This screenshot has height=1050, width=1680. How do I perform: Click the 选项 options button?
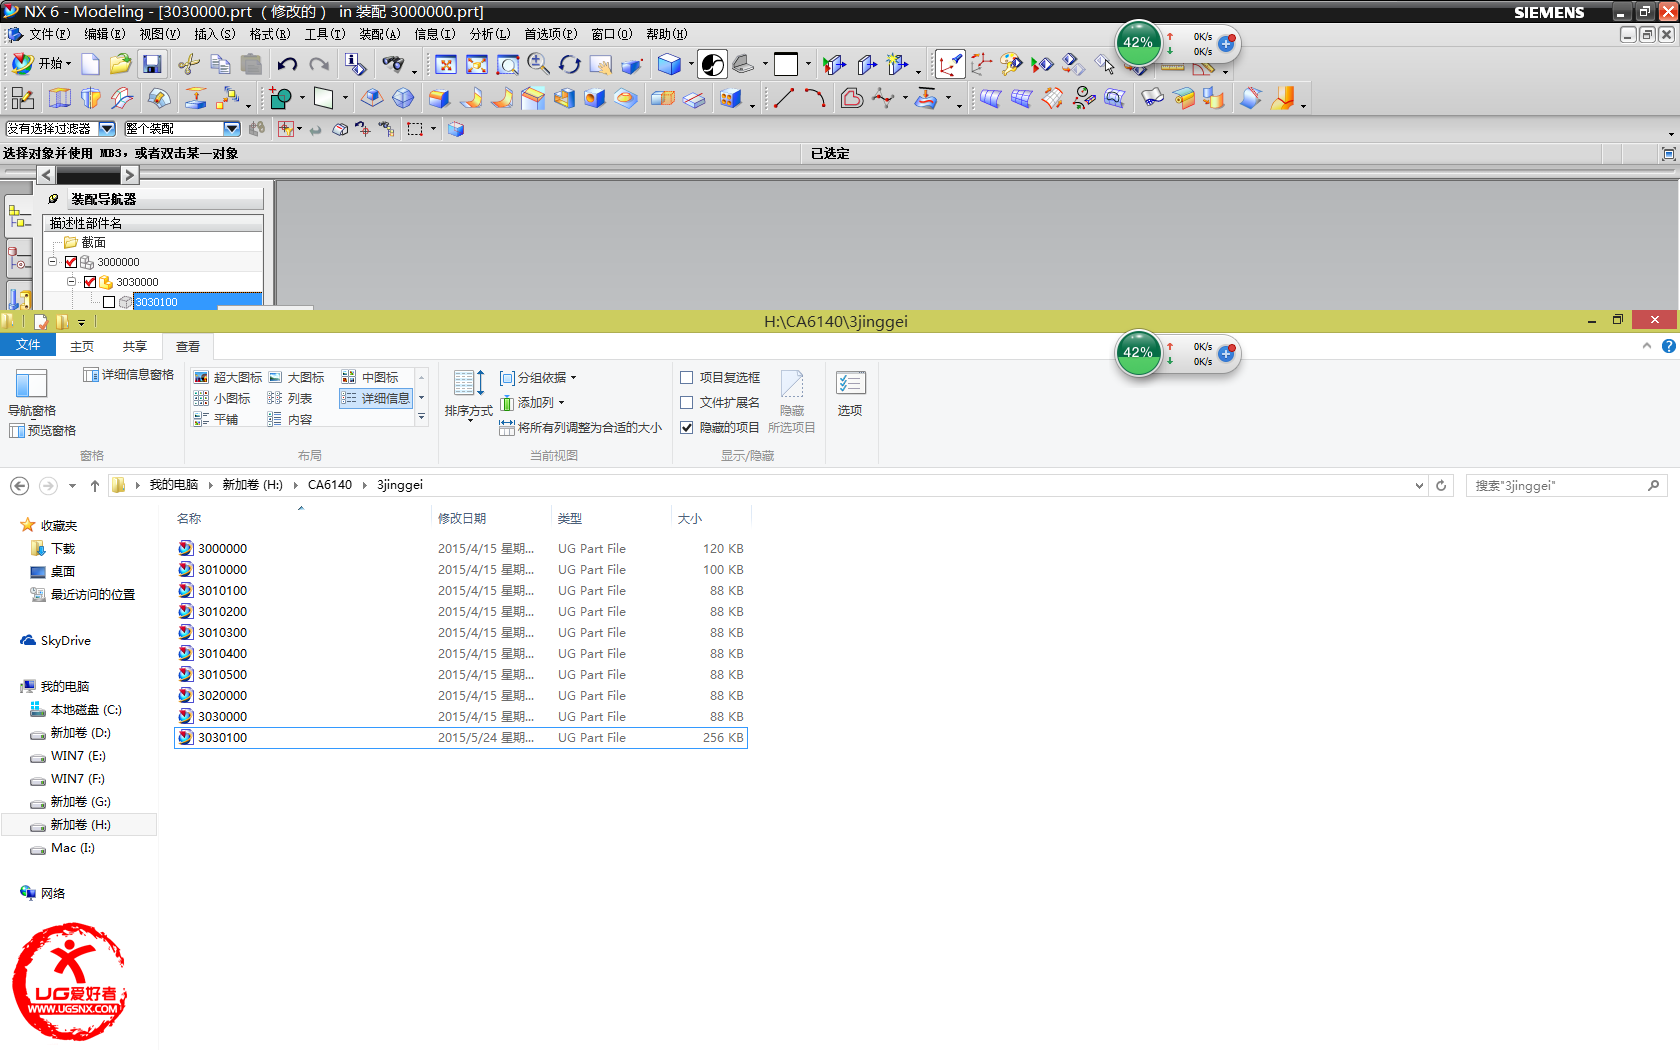[x=850, y=394]
